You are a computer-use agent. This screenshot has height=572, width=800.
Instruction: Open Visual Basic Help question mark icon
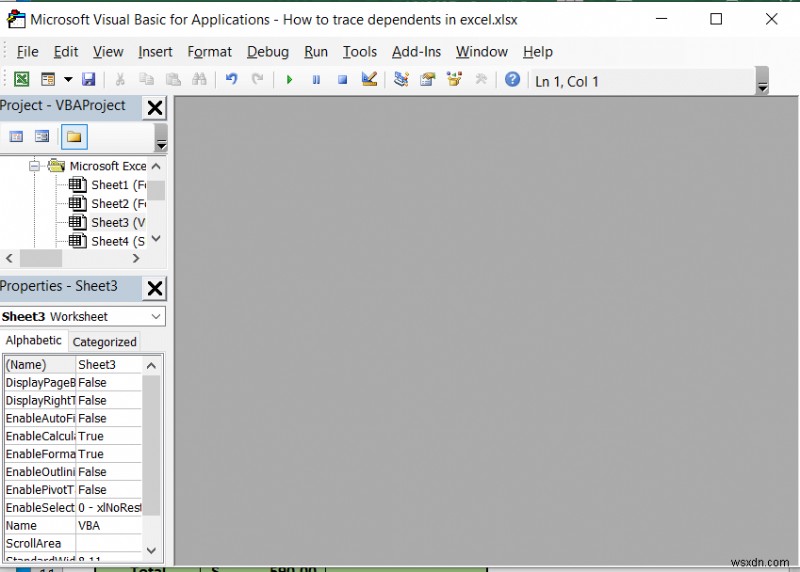tap(512, 79)
